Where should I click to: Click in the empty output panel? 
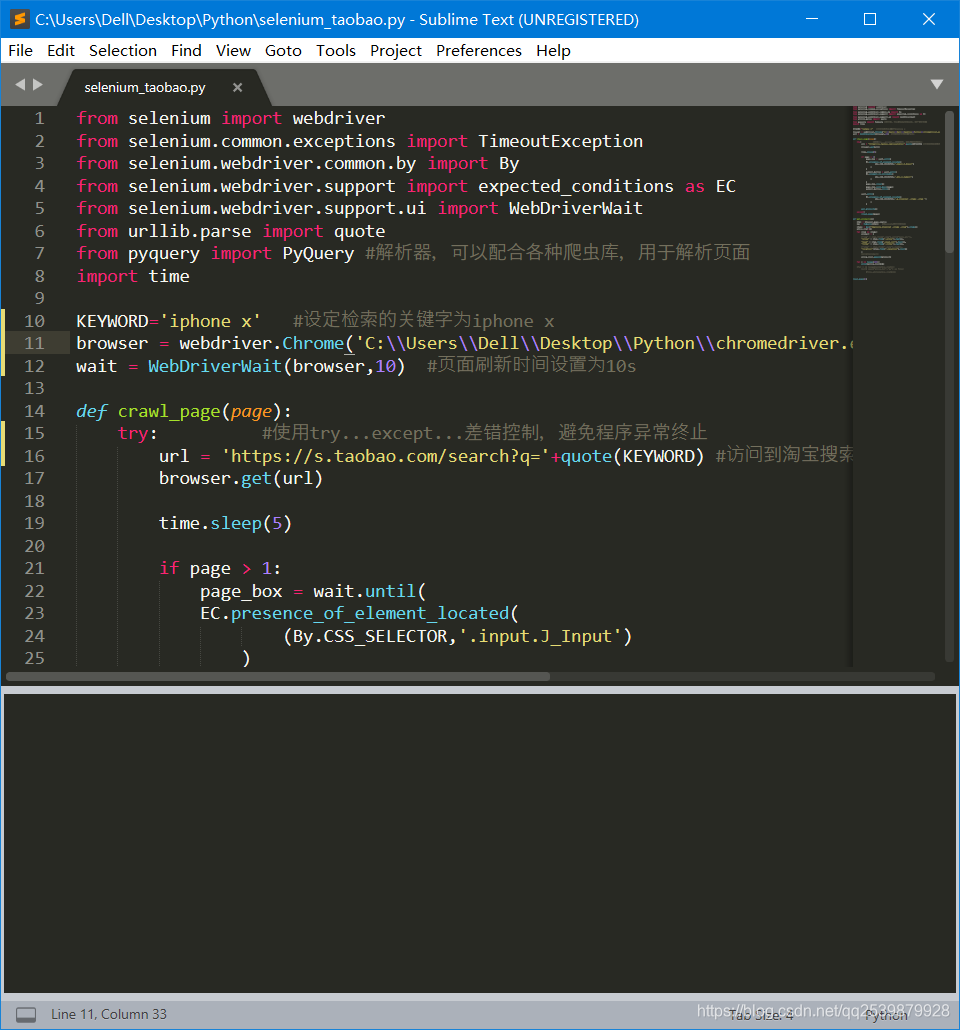480,843
